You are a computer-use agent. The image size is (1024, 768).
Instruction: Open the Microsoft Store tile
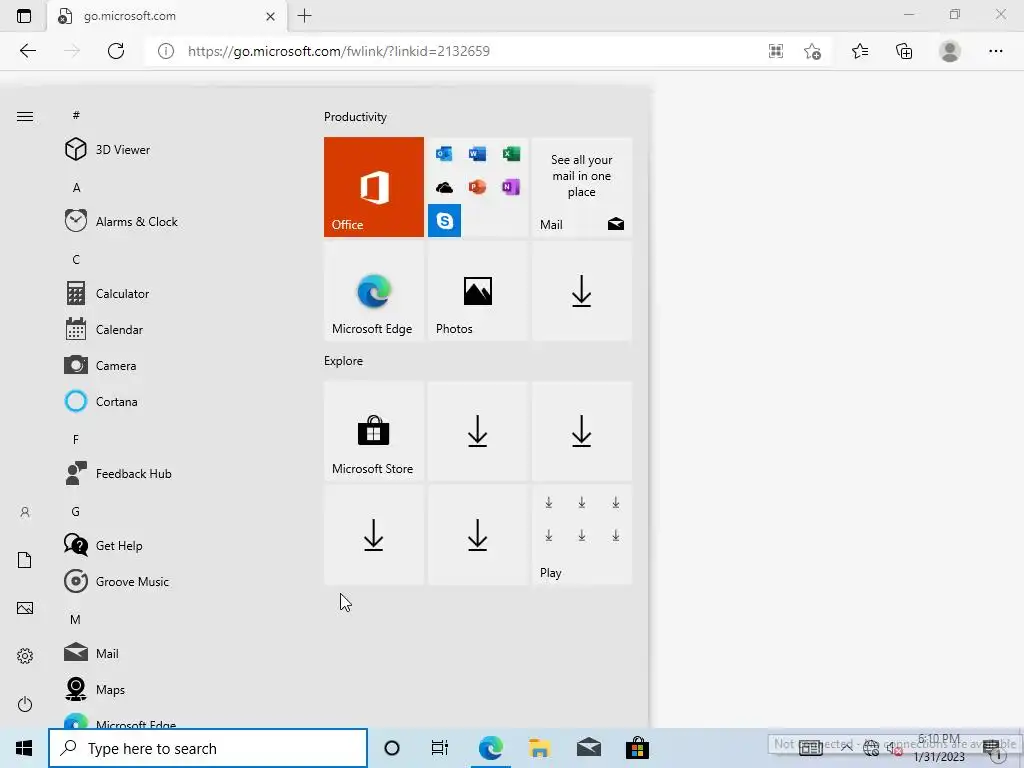374,431
